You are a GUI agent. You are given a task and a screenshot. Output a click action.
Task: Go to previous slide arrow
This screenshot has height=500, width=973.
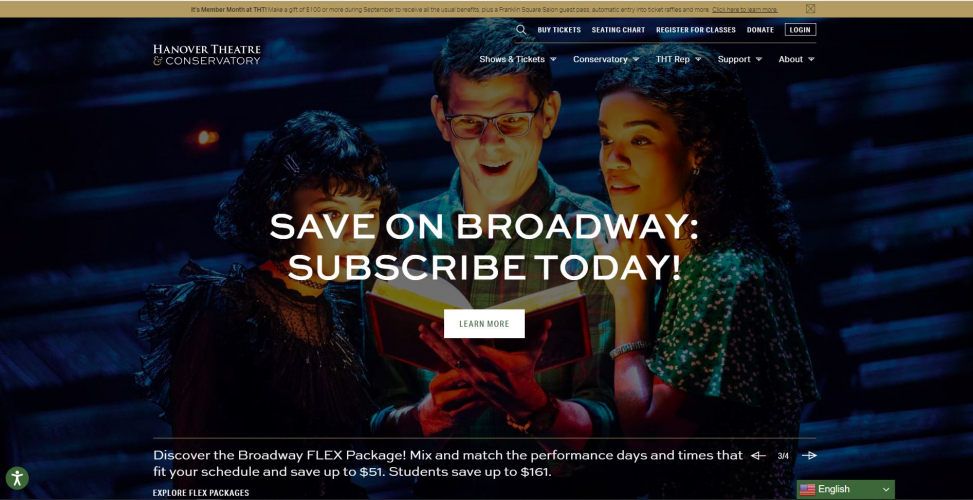pos(758,456)
